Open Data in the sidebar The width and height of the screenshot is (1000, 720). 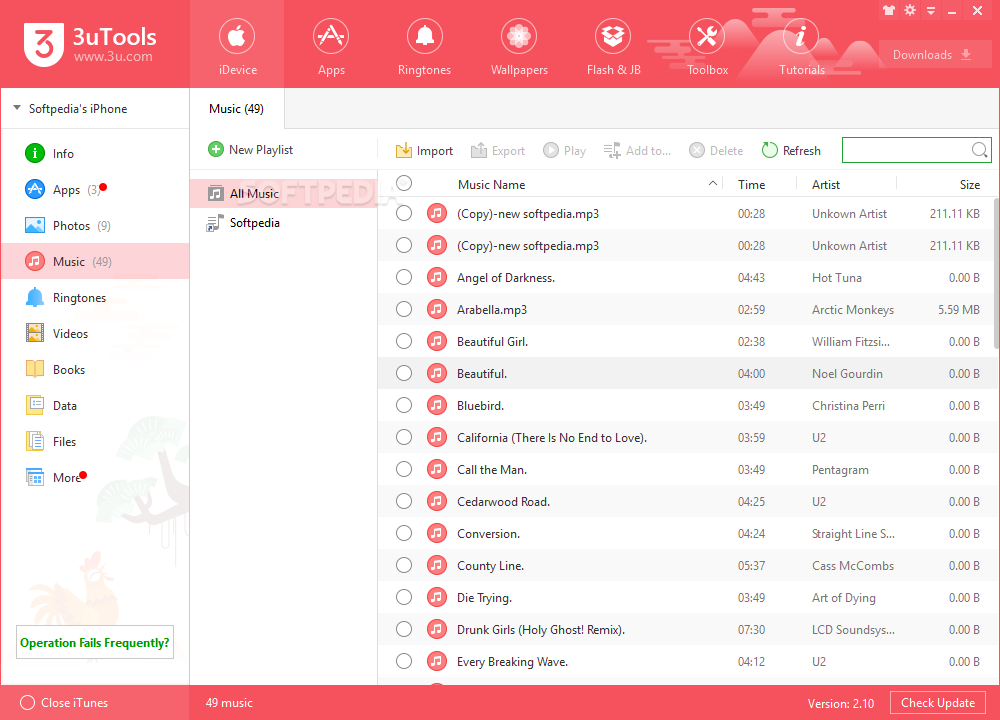95,406
